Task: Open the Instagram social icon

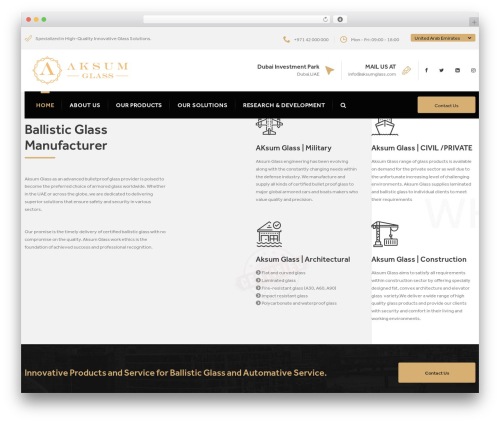Action: [473, 70]
